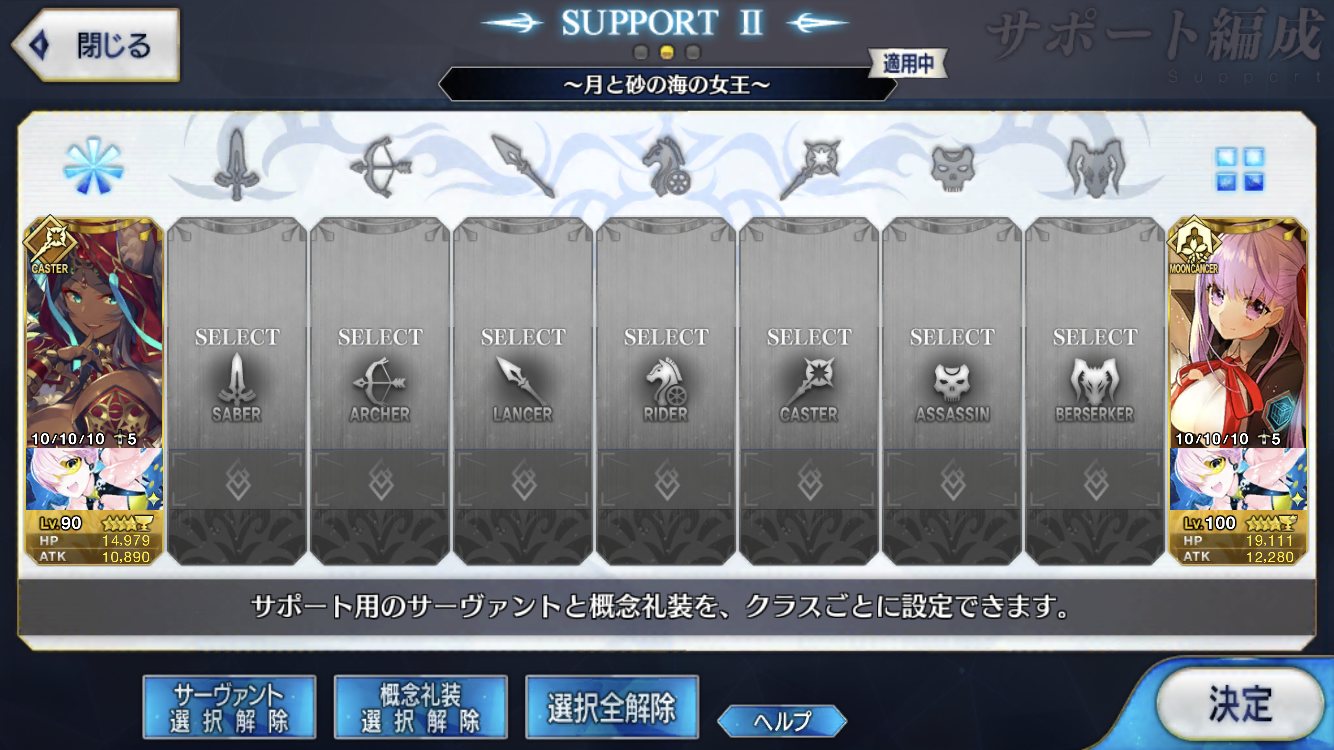Click the Caster staff class icon header
The image size is (1334, 750).
pos(809,167)
